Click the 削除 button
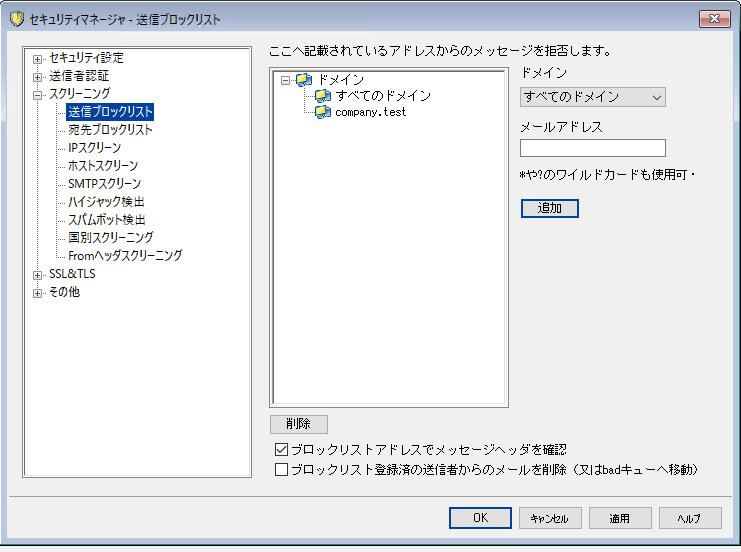This screenshot has height=552, width=741. click(x=298, y=425)
